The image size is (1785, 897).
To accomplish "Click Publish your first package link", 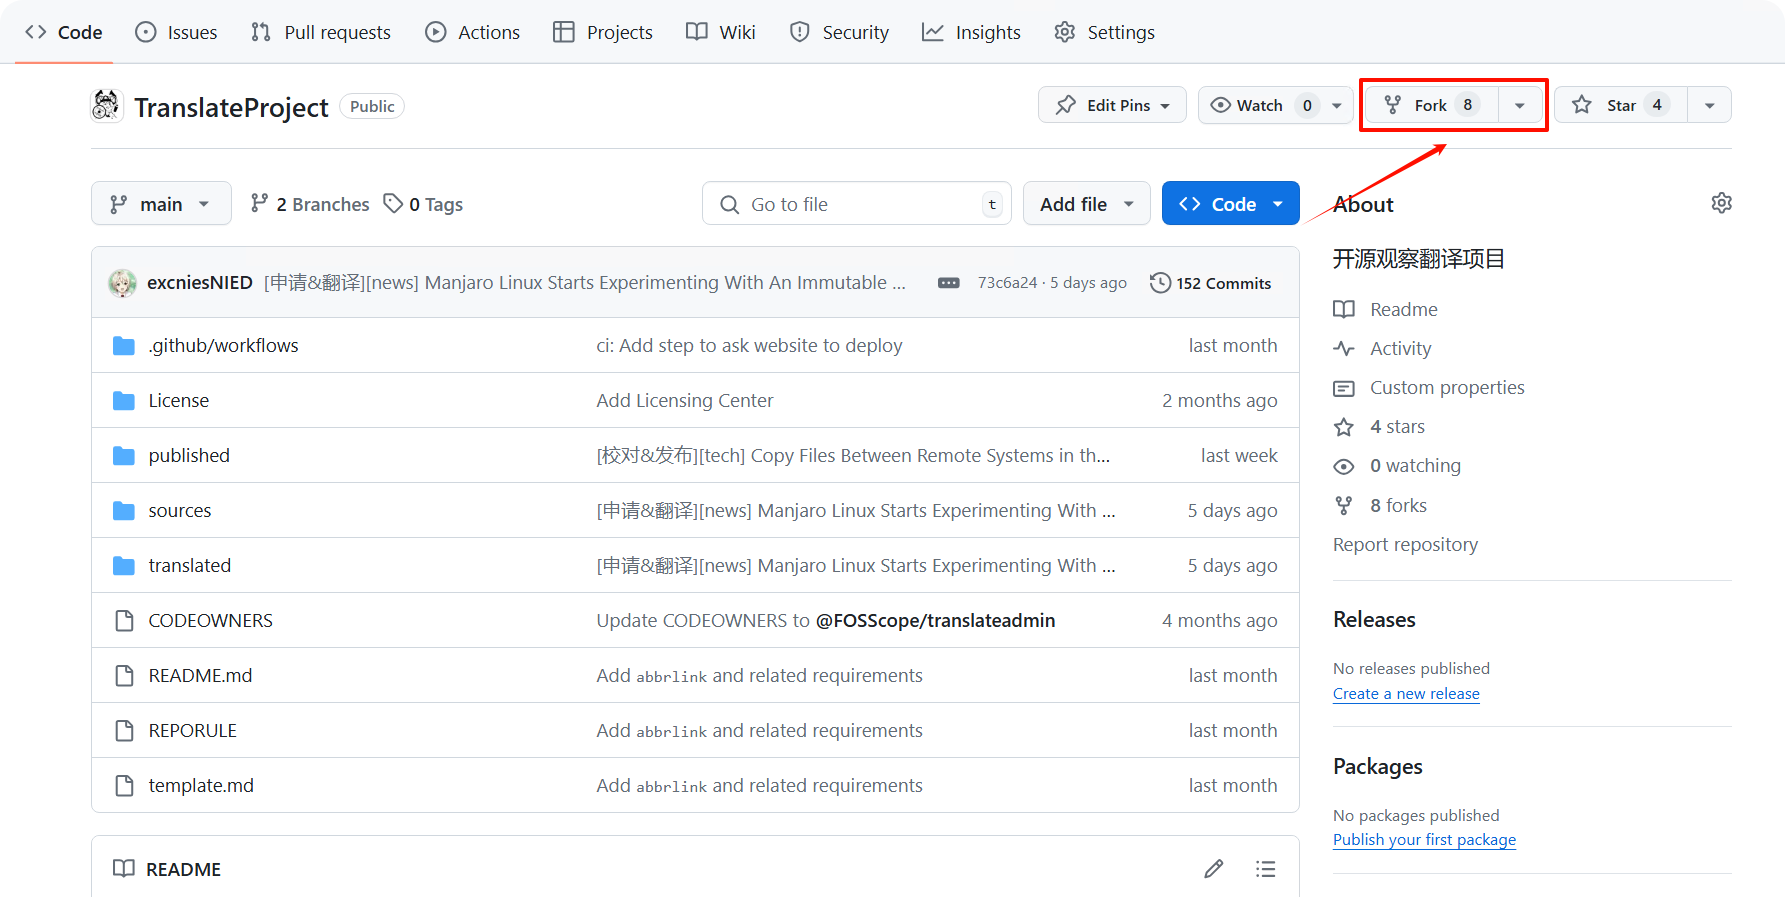I will [1424, 839].
